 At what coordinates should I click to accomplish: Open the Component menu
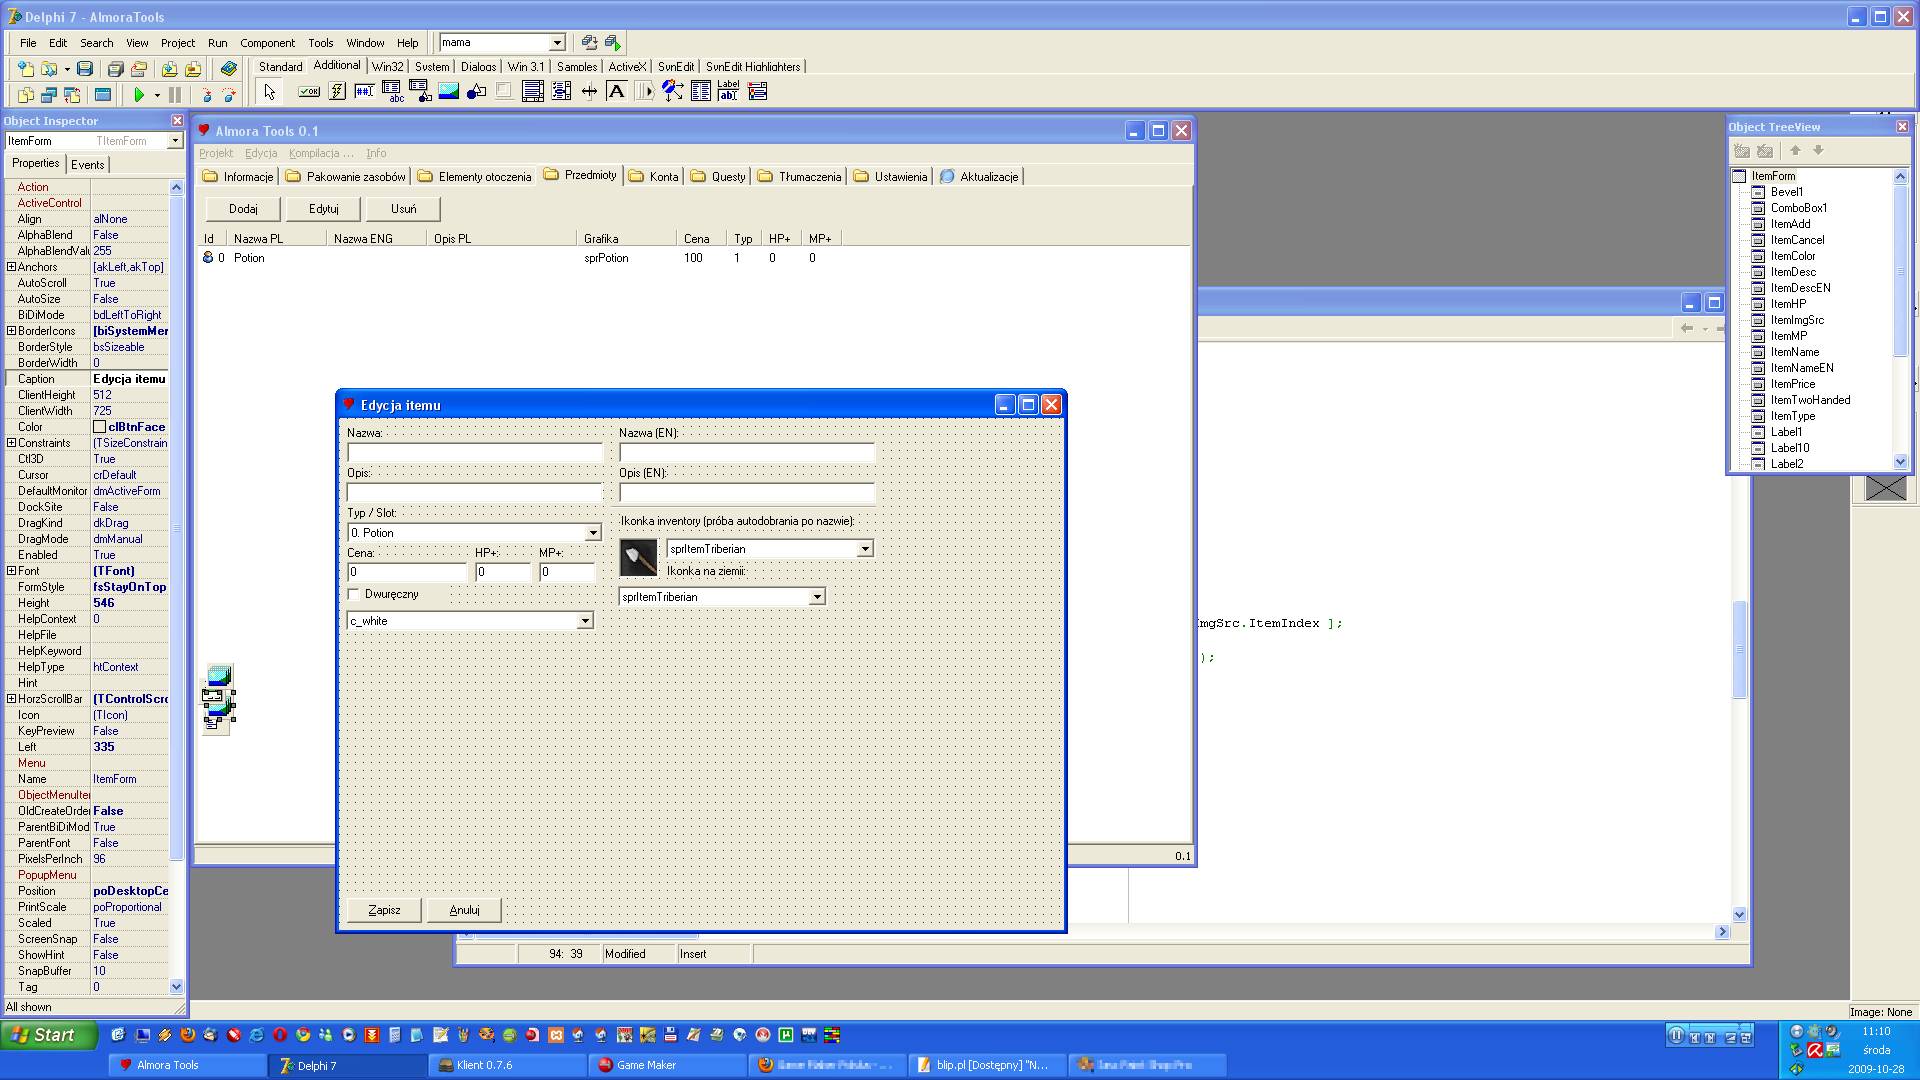click(x=267, y=43)
